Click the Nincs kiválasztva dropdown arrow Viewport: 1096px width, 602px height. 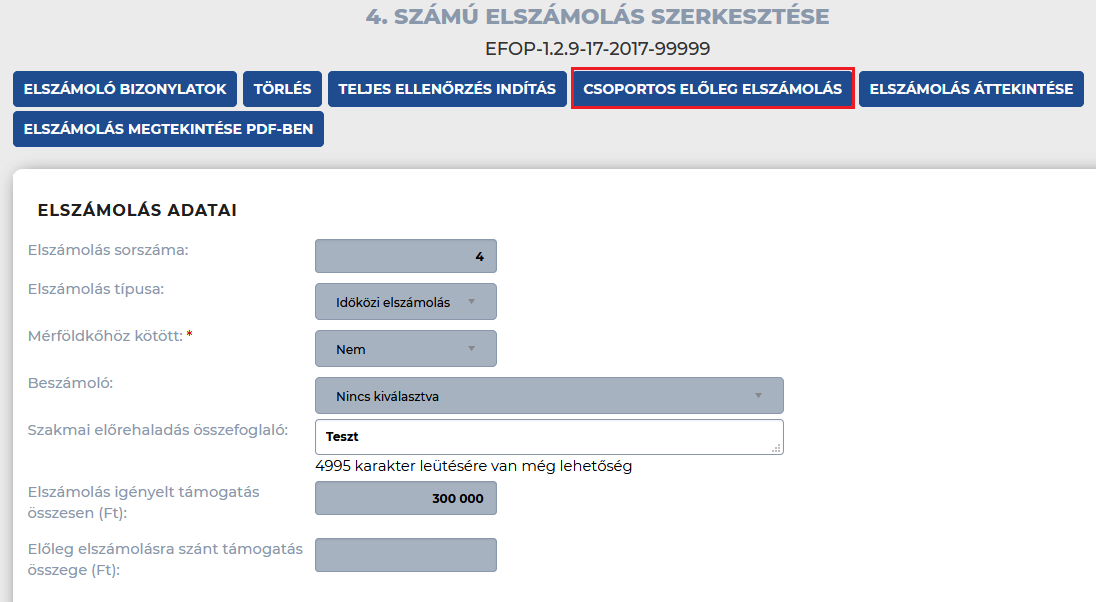[x=758, y=396]
